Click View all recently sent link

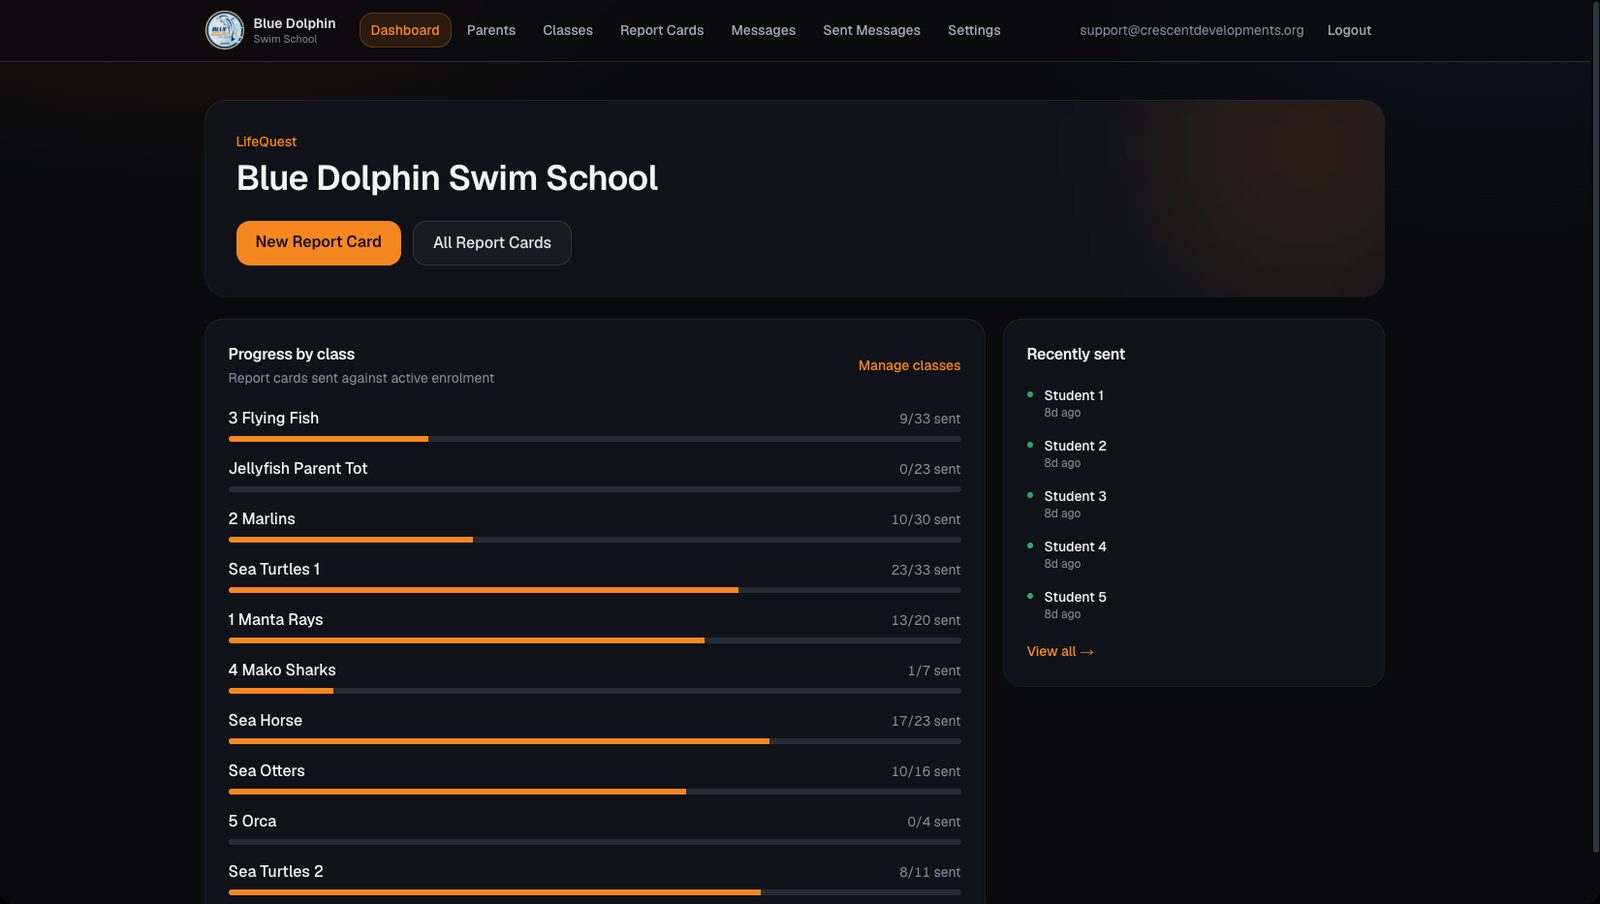(x=1060, y=651)
